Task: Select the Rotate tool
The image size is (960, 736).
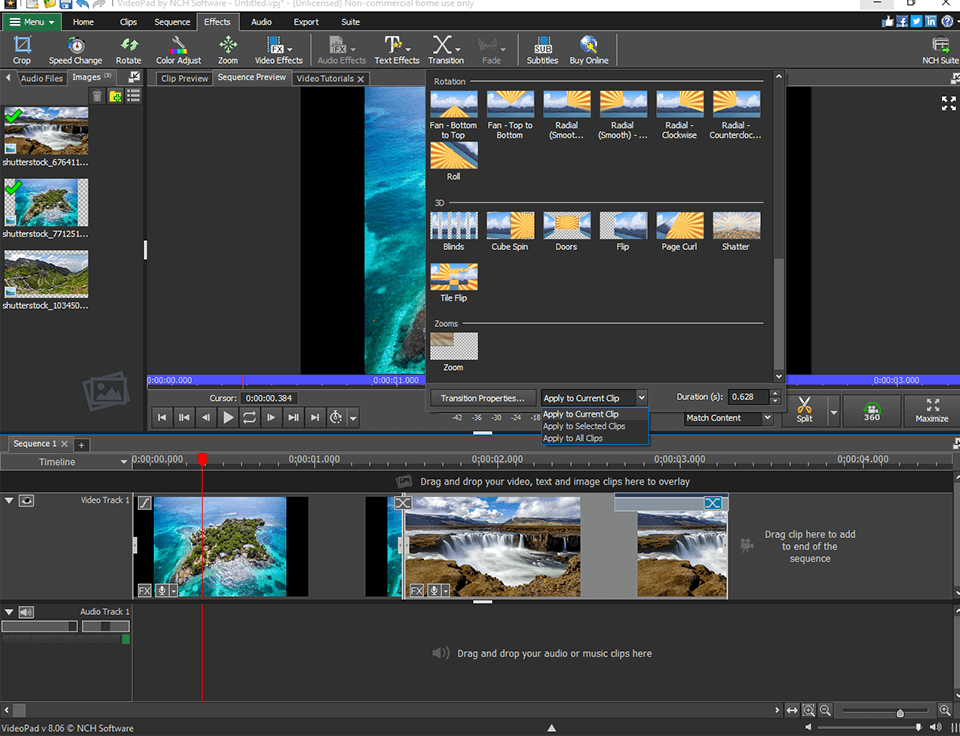Action: 128,49
